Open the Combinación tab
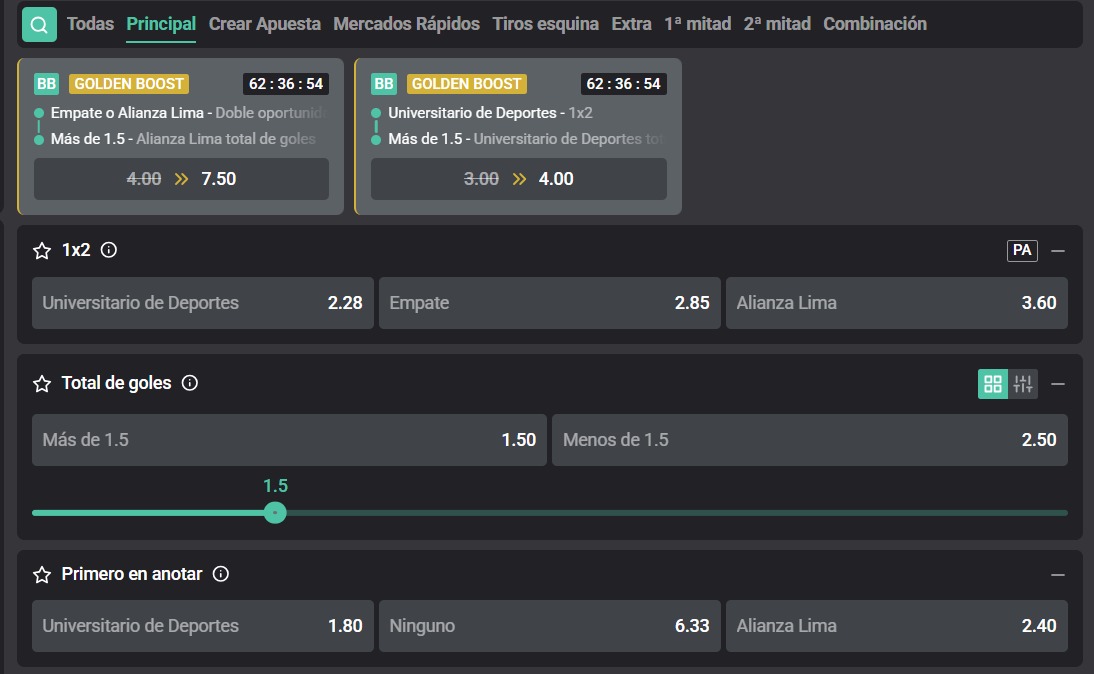Screen dimensions: 1094x674 click(875, 24)
